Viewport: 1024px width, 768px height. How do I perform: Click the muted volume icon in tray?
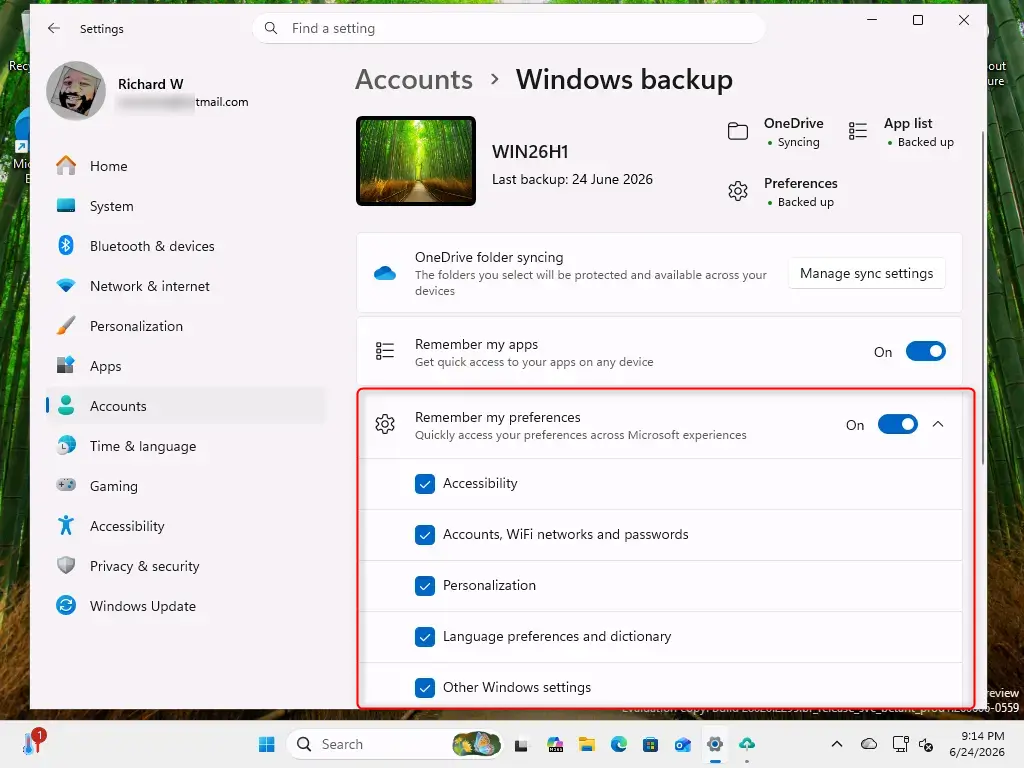[926, 744]
